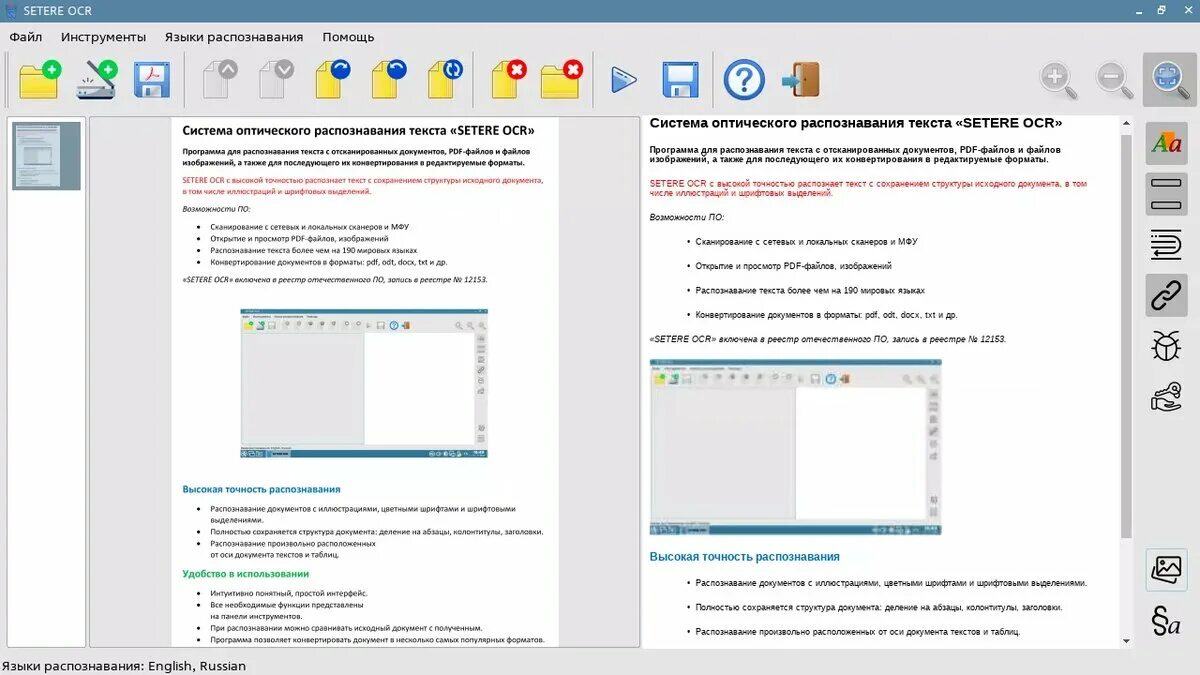Click the scroll down arrow of text pane
Viewport: 1200px width, 675px height.
(x=1126, y=640)
